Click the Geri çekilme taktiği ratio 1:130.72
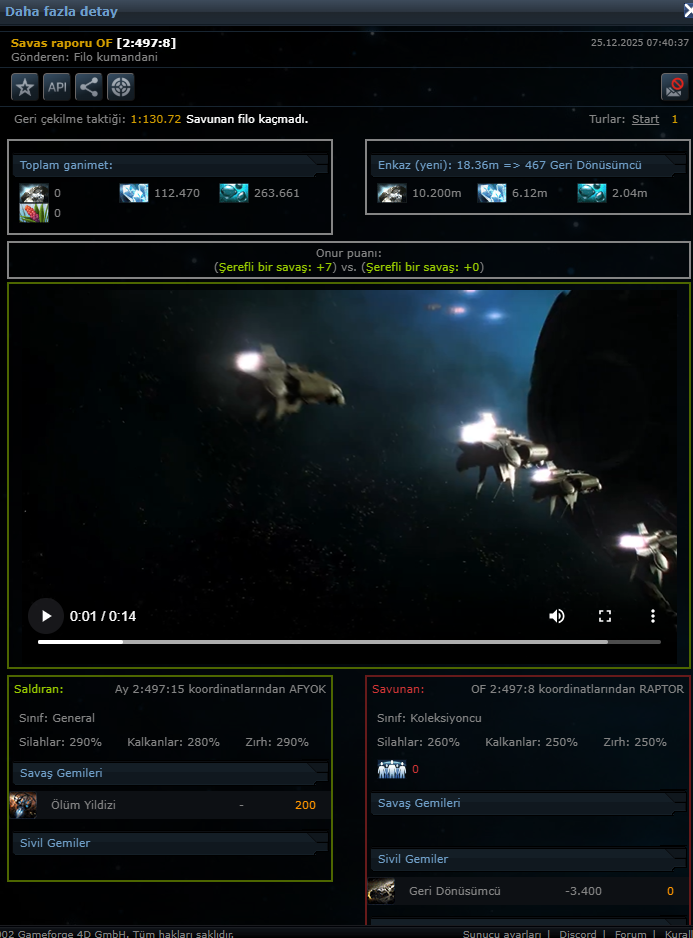This screenshot has width=693, height=938. point(156,119)
